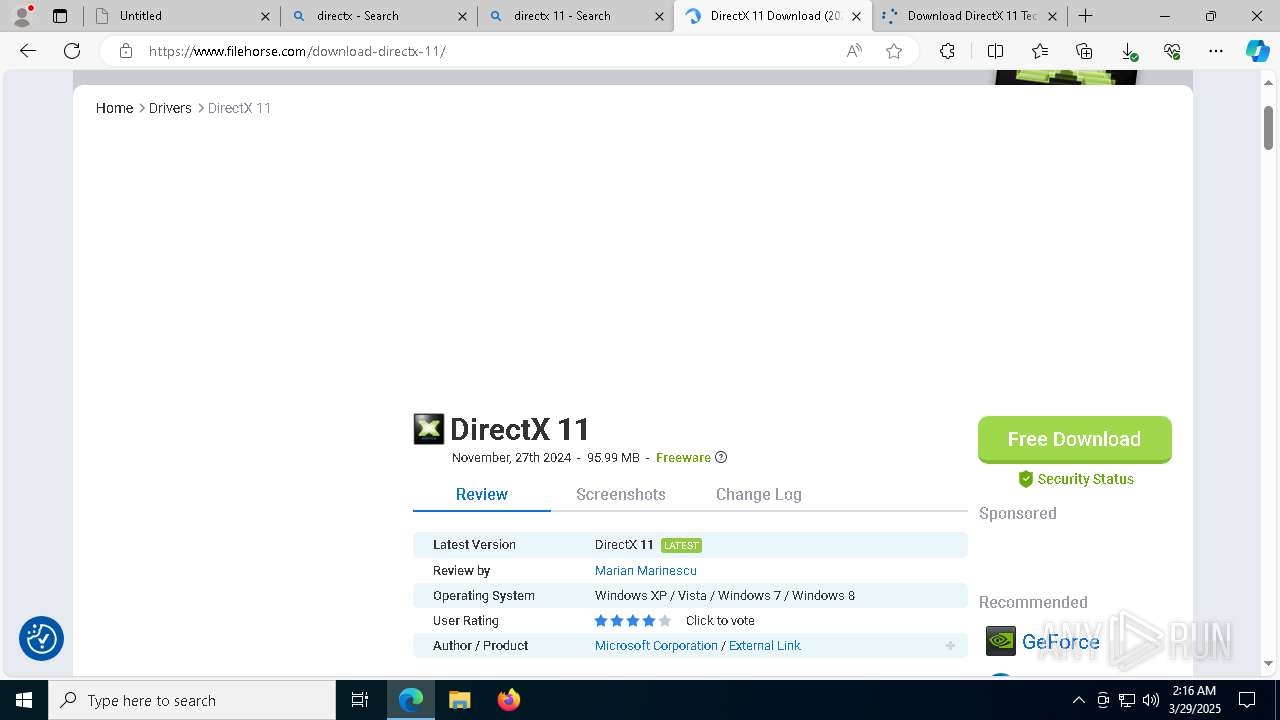The height and width of the screenshot is (720, 1280).
Task: Add this page to favorites star
Action: (894, 51)
